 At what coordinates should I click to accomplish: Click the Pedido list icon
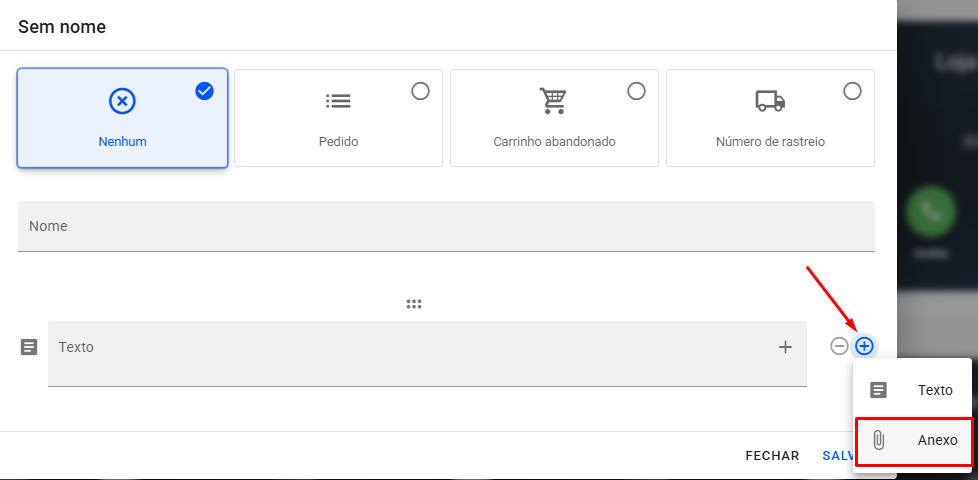tap(338, 101)
